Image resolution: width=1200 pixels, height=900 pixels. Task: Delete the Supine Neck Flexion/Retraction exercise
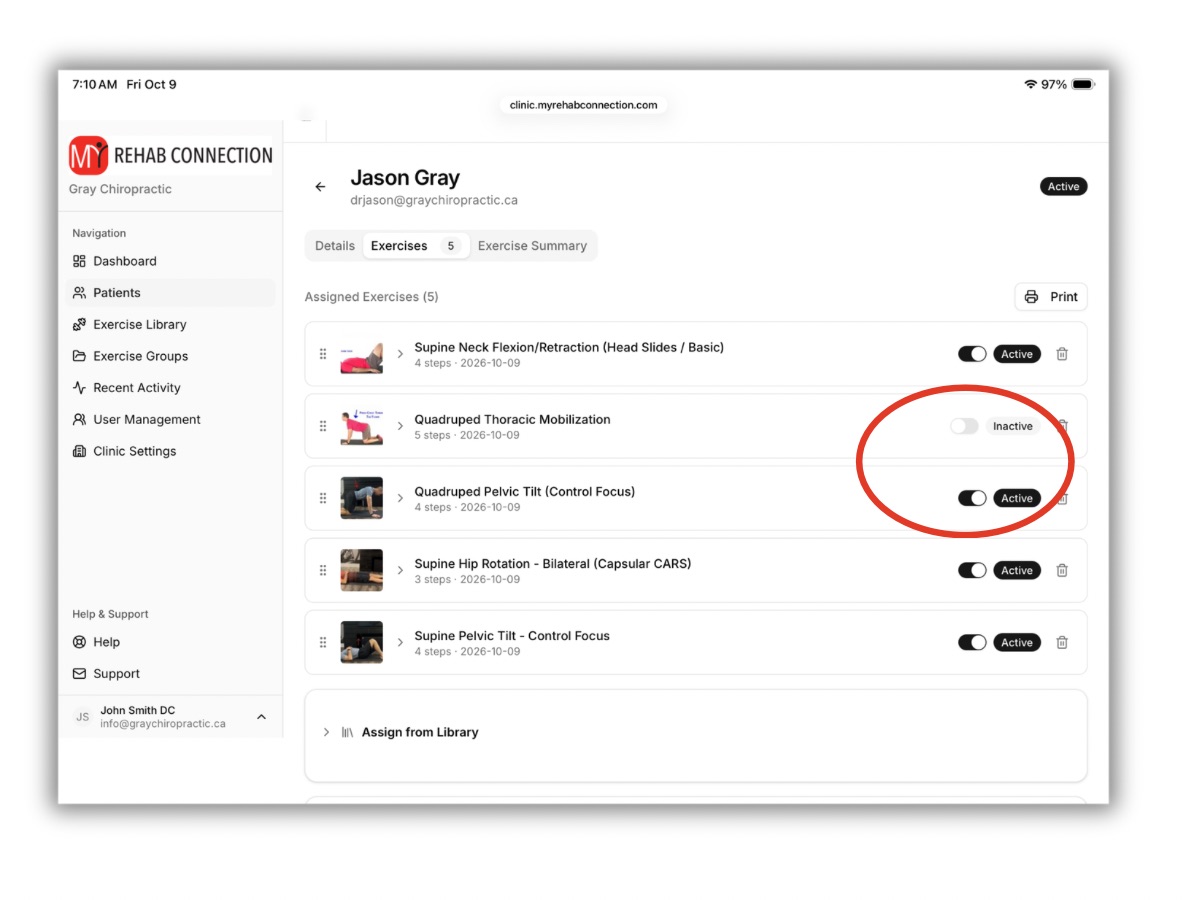[x=1062, y=354]
